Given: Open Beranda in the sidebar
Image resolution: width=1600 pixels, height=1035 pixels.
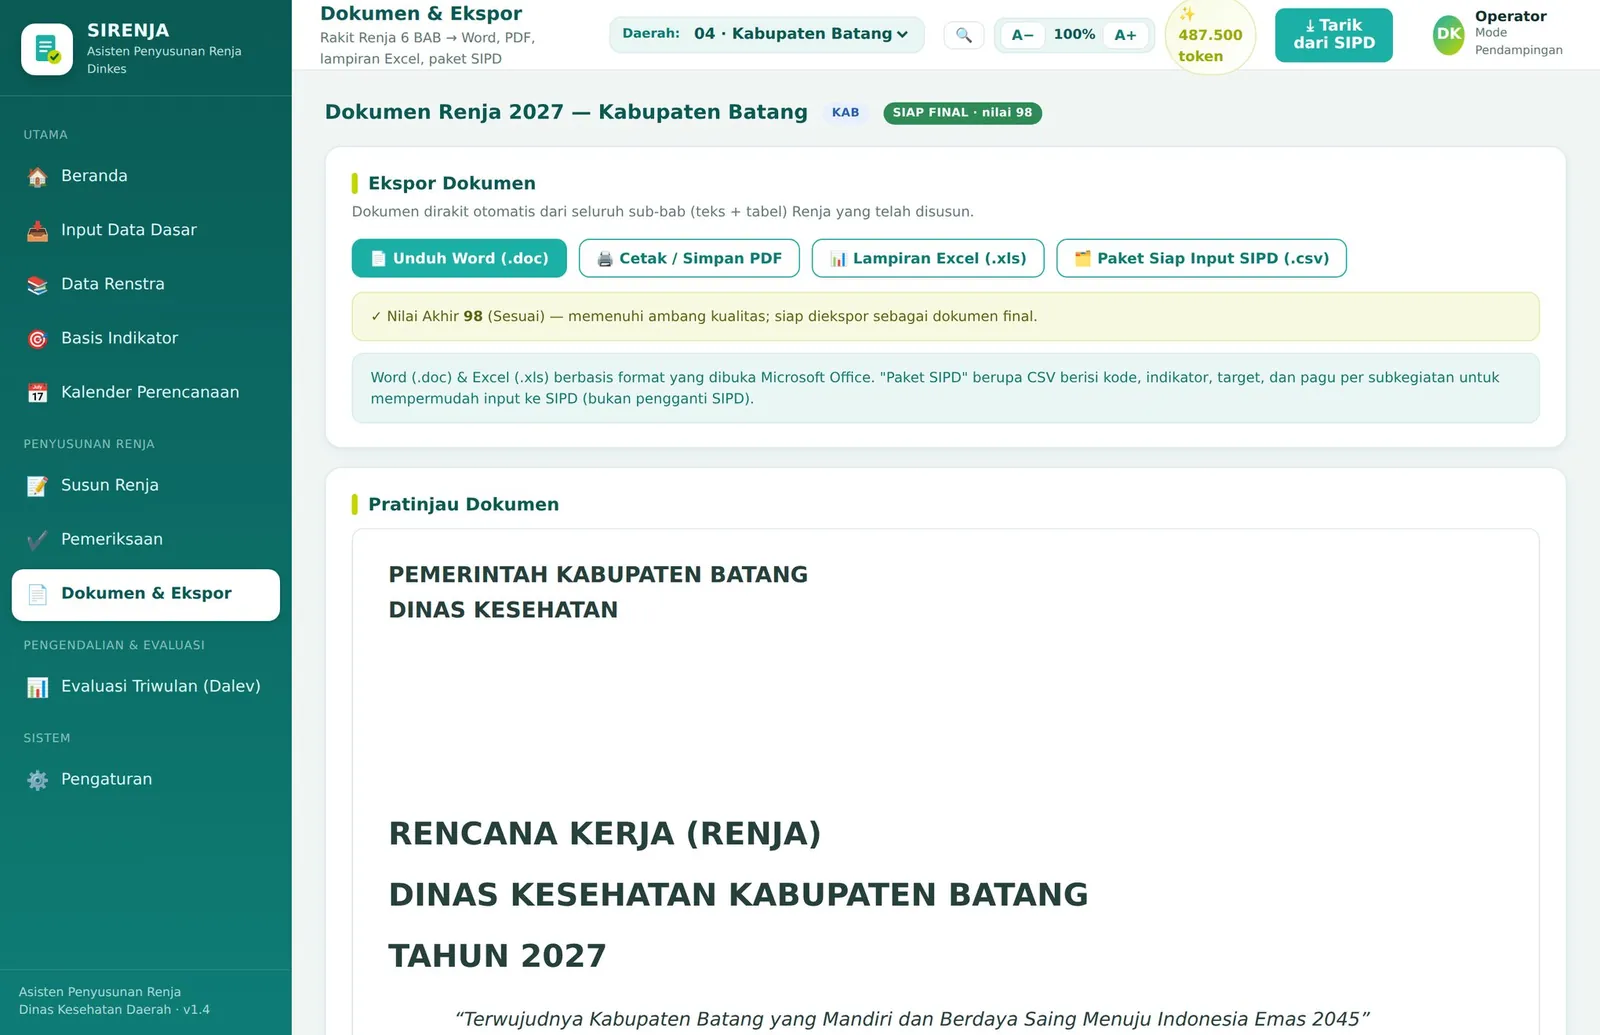Looking at the screenshot, I should pos(146,176).
